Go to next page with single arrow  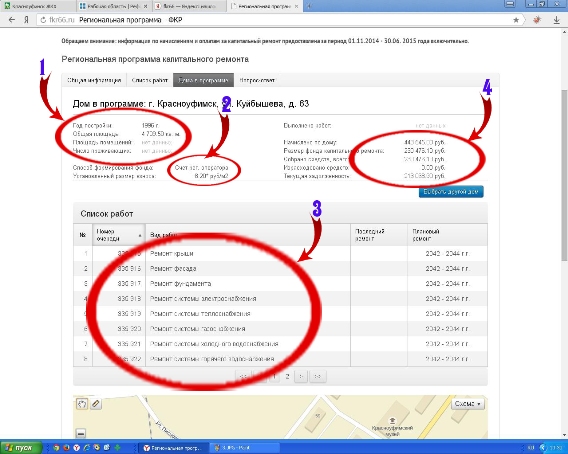pyautogui.click(x=301, y=376)
